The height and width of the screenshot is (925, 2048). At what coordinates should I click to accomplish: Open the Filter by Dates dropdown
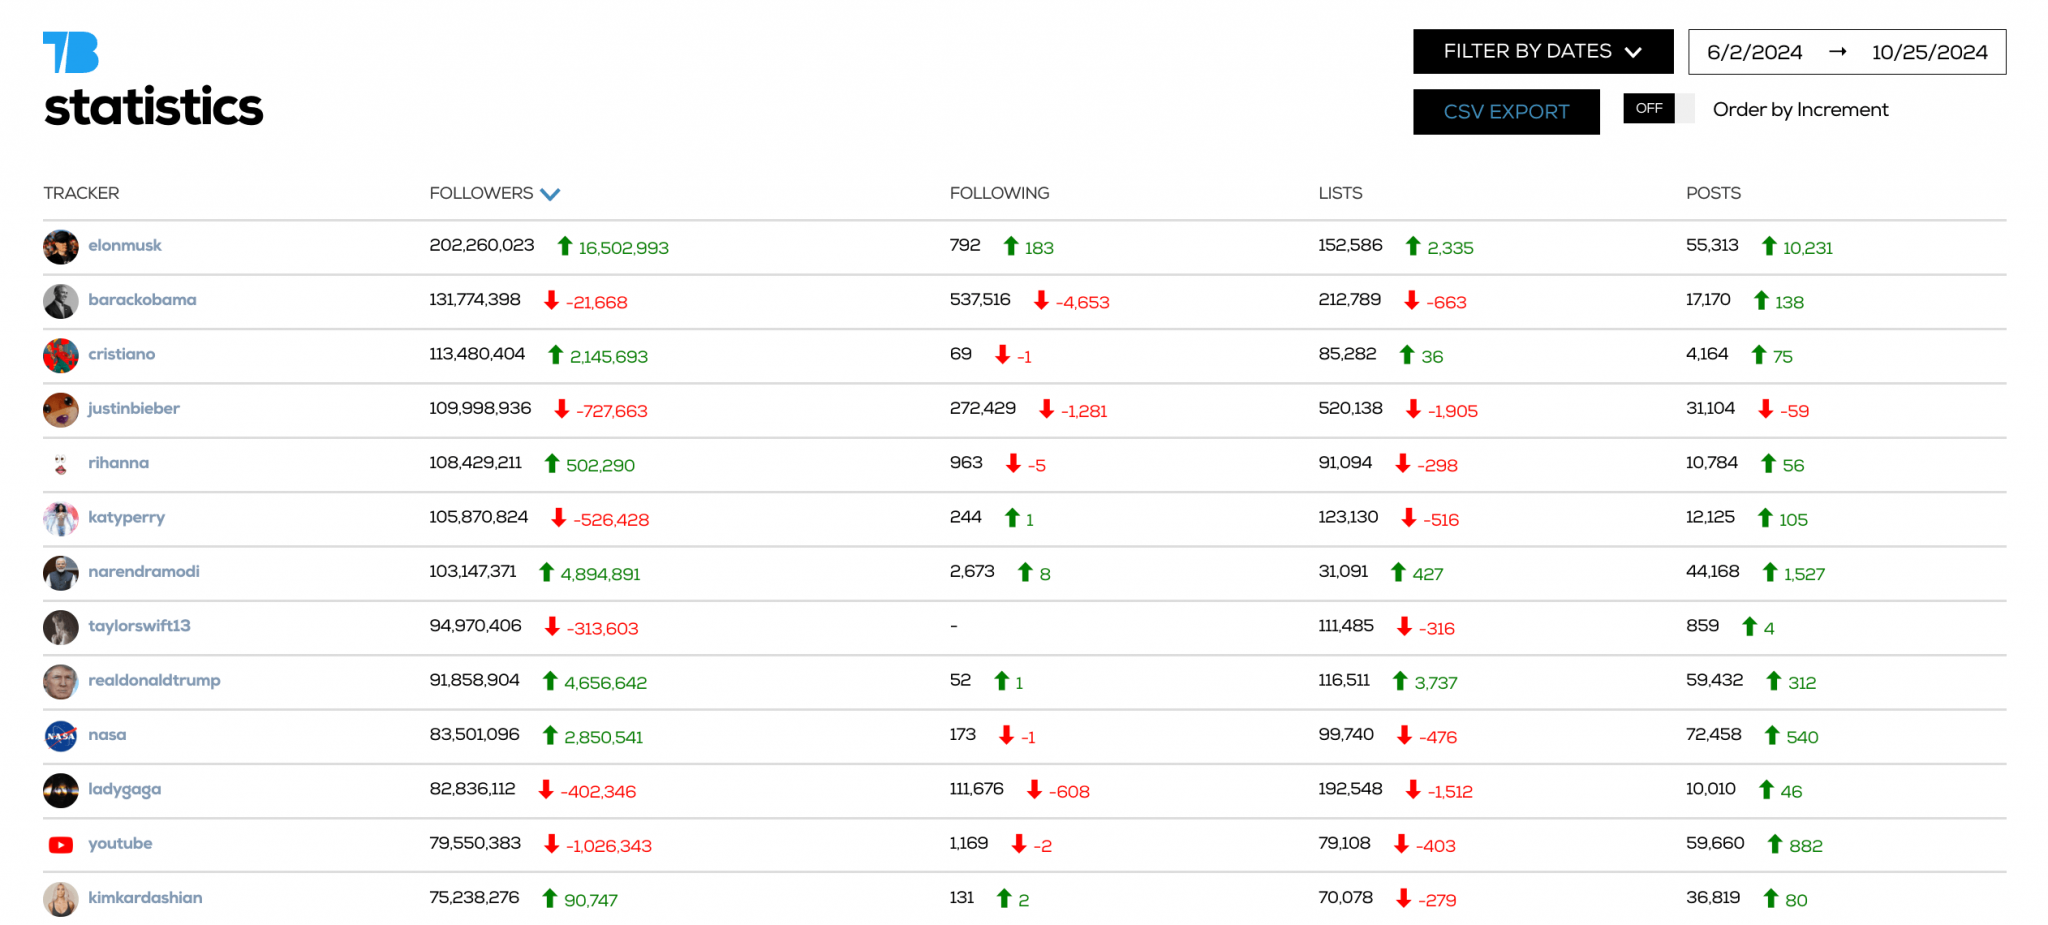(1542, 51)
